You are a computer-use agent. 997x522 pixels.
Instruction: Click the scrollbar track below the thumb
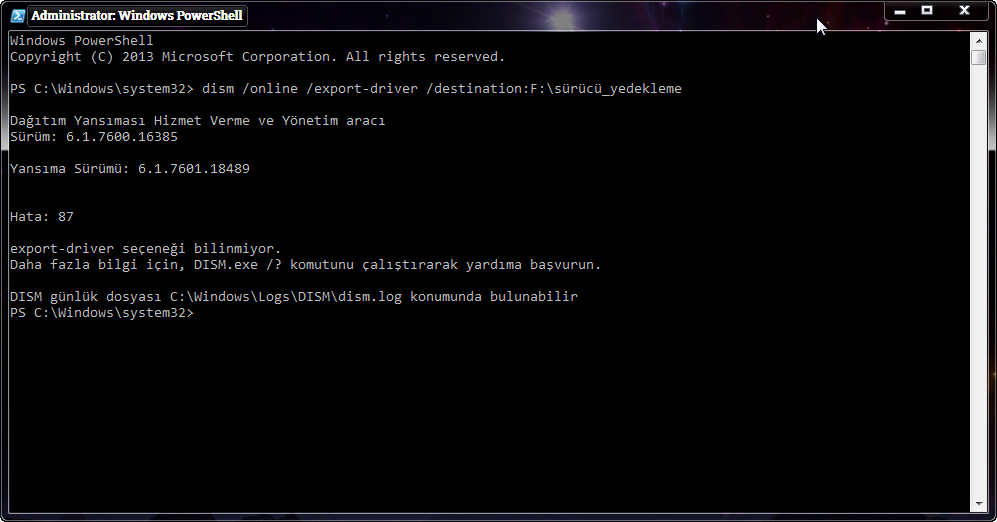(979, 280)
